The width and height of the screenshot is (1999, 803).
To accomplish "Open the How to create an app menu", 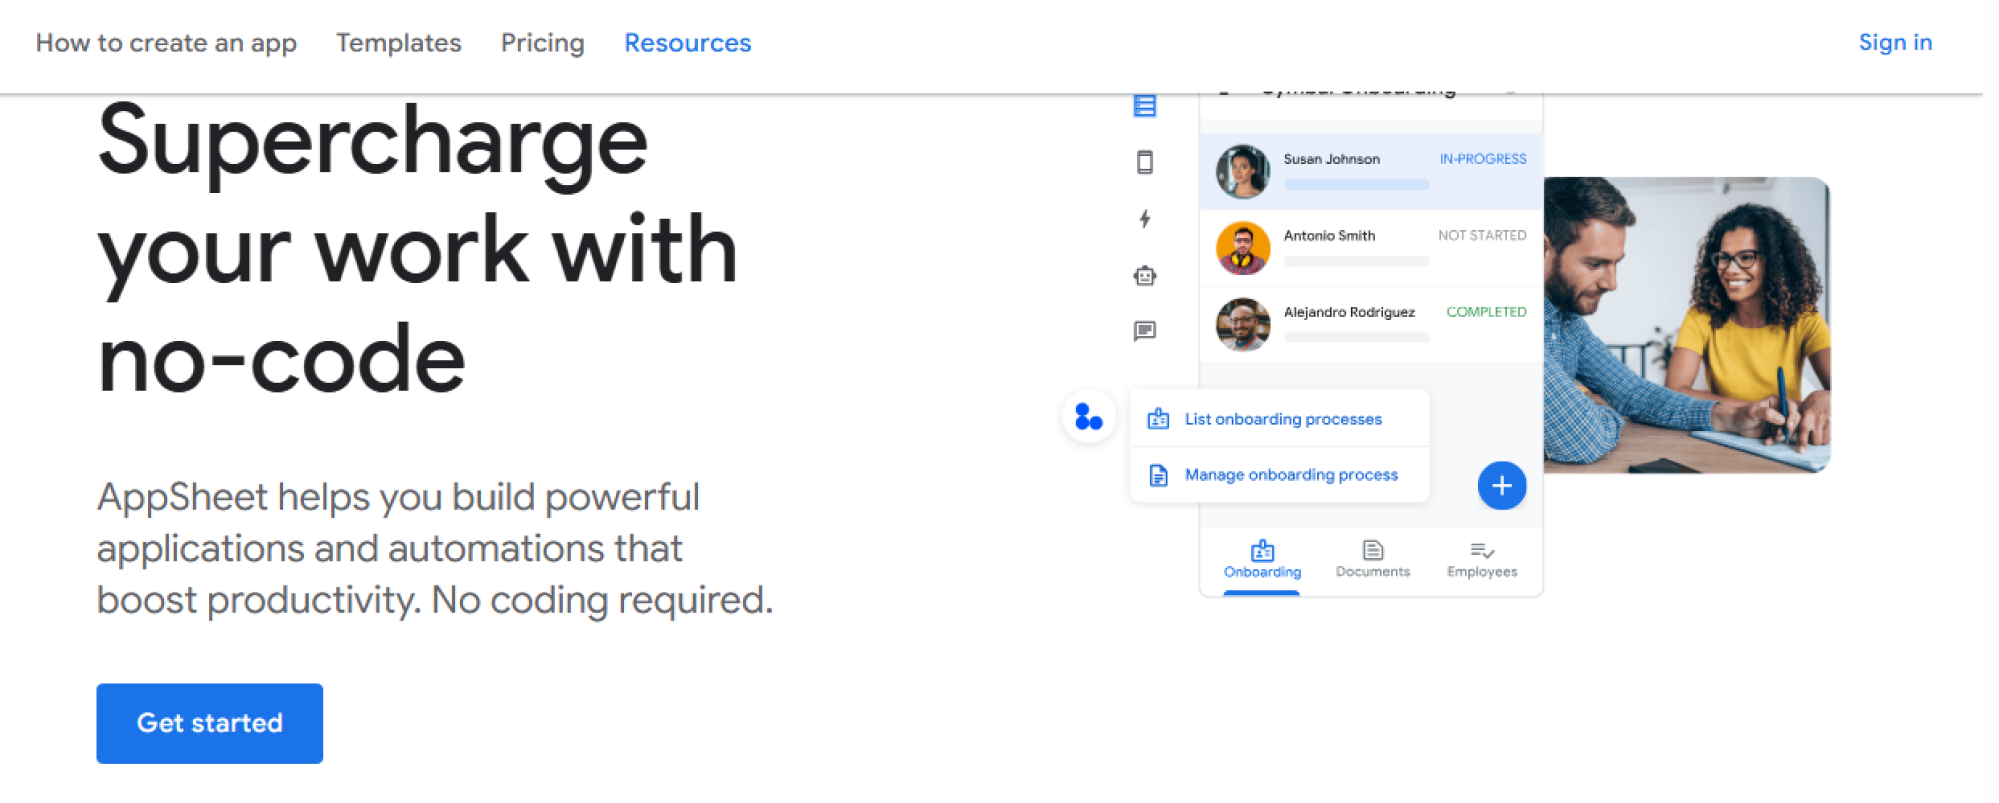I will 166,43.
